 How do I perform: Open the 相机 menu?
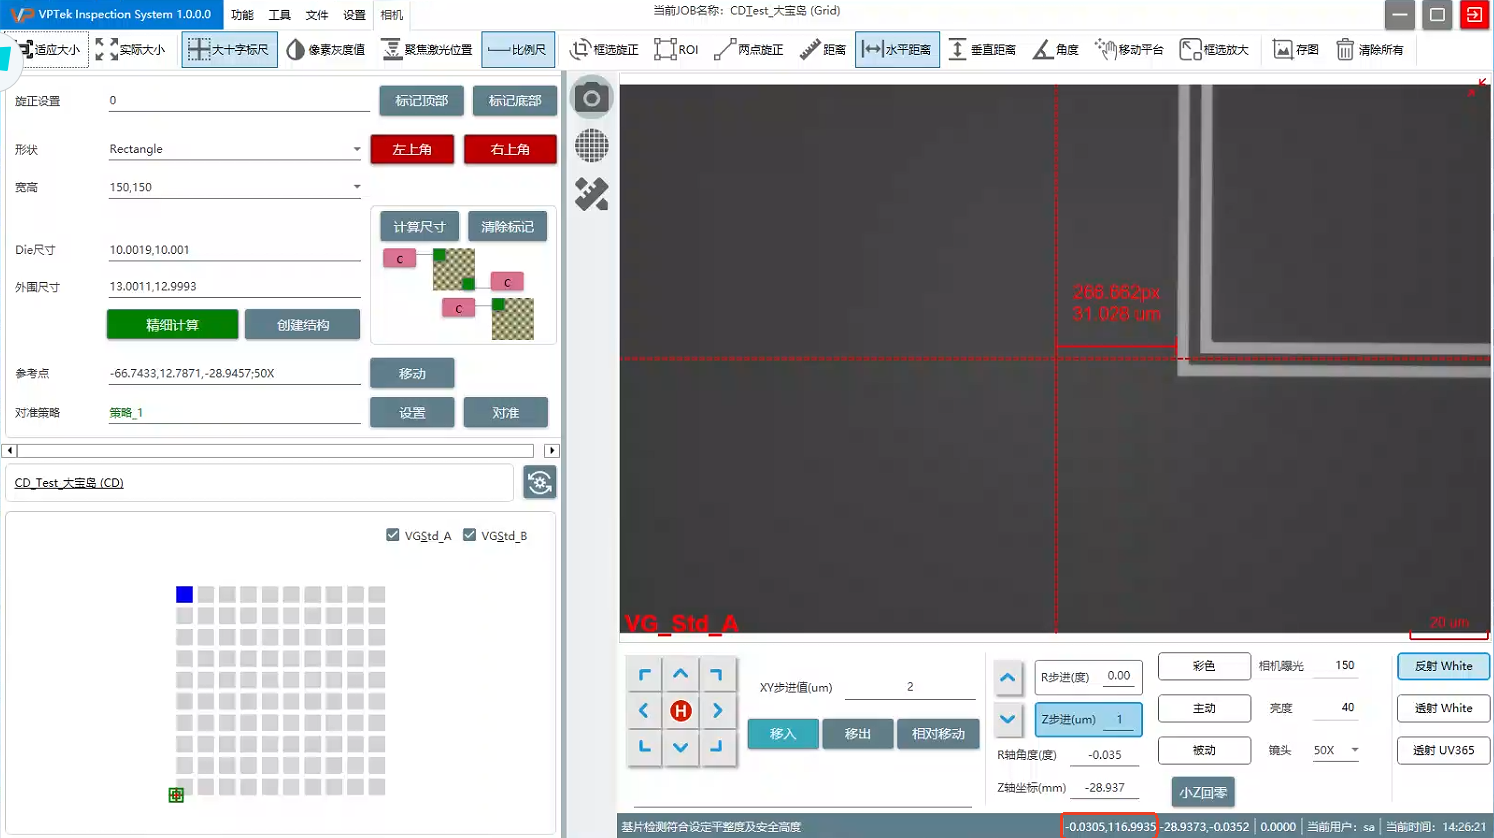392,15
